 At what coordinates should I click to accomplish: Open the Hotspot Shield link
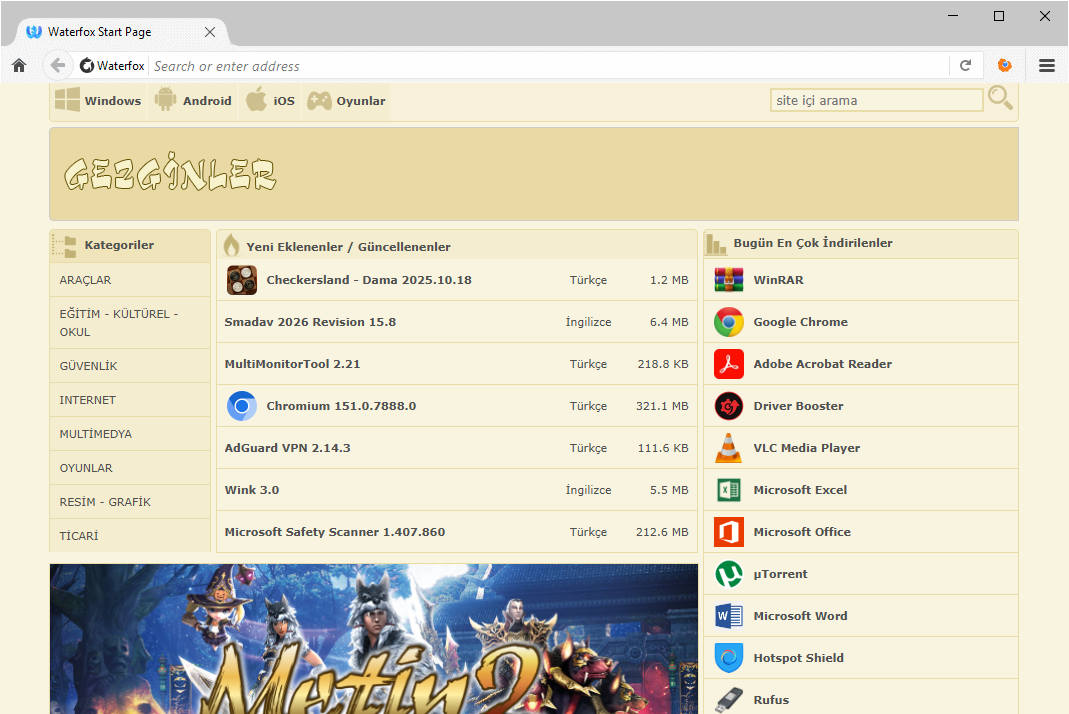pyautogui.click(x=798, y=658)
